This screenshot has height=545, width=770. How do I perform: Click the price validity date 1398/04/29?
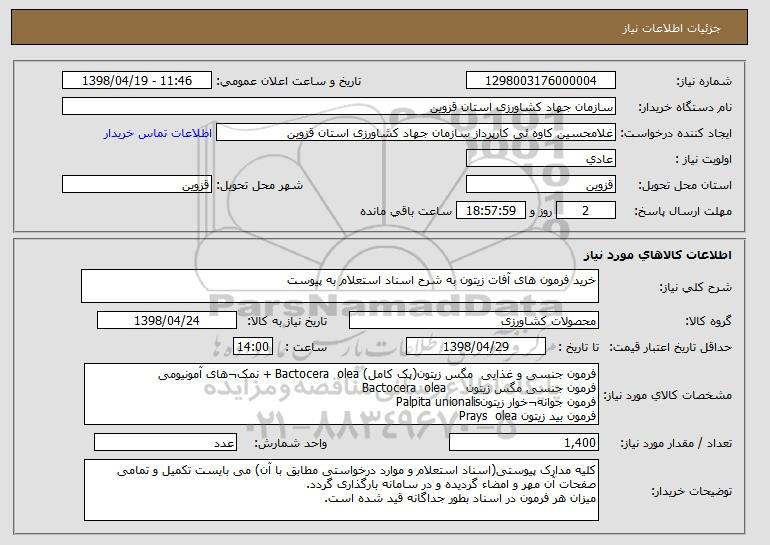pos(476,347)
